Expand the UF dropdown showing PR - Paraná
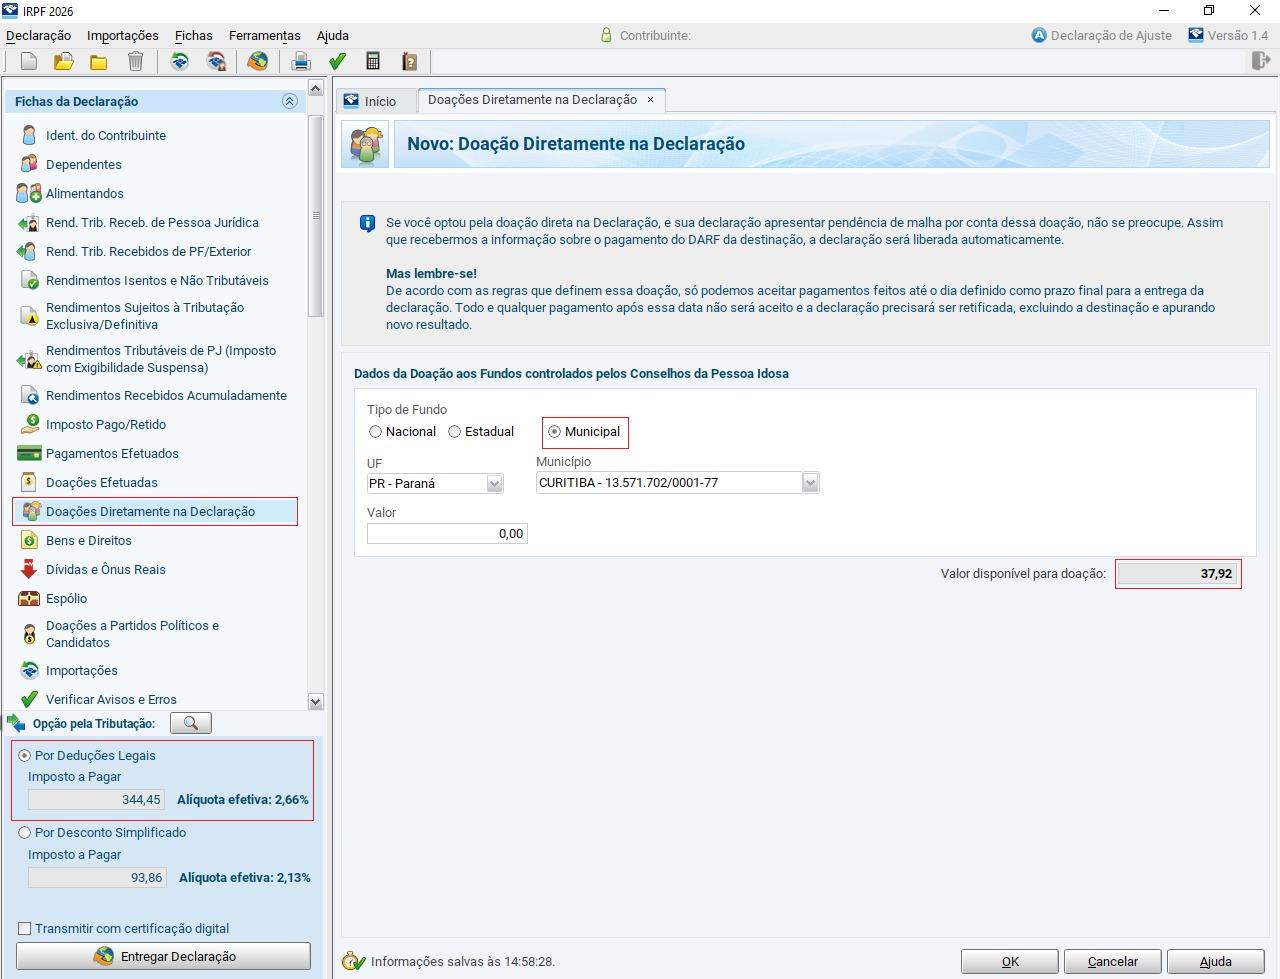Viewport: 1280px width, 979px height. tap(494, 484)
